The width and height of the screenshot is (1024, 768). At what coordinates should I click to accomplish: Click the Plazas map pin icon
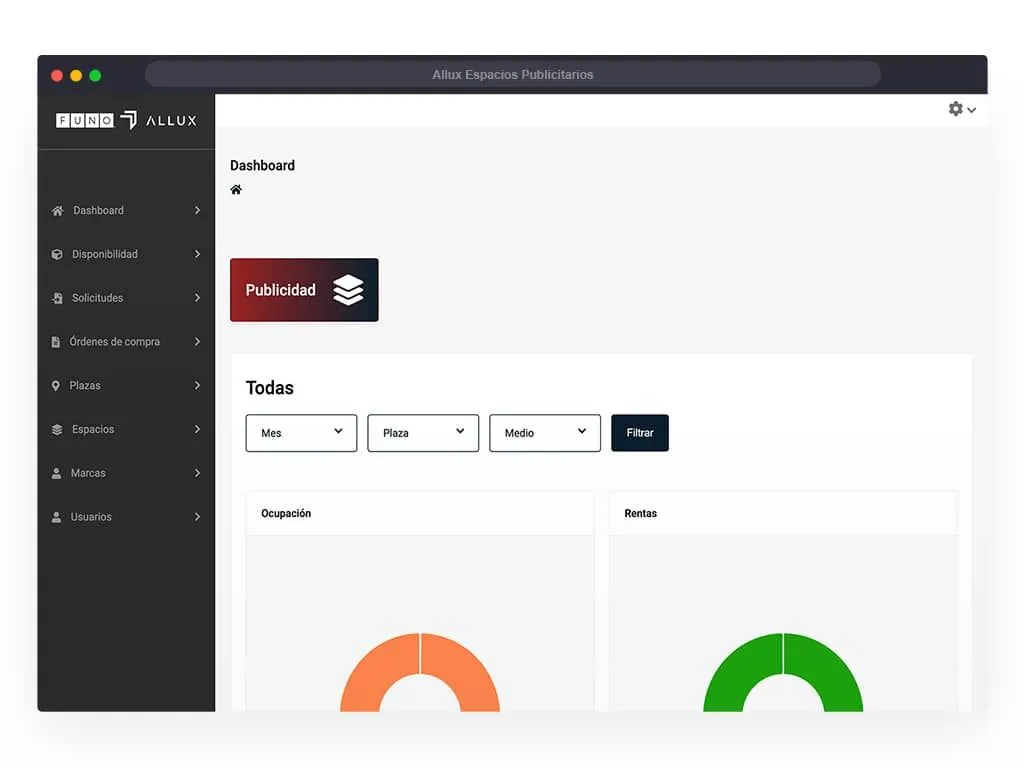(x=56, y=386)
